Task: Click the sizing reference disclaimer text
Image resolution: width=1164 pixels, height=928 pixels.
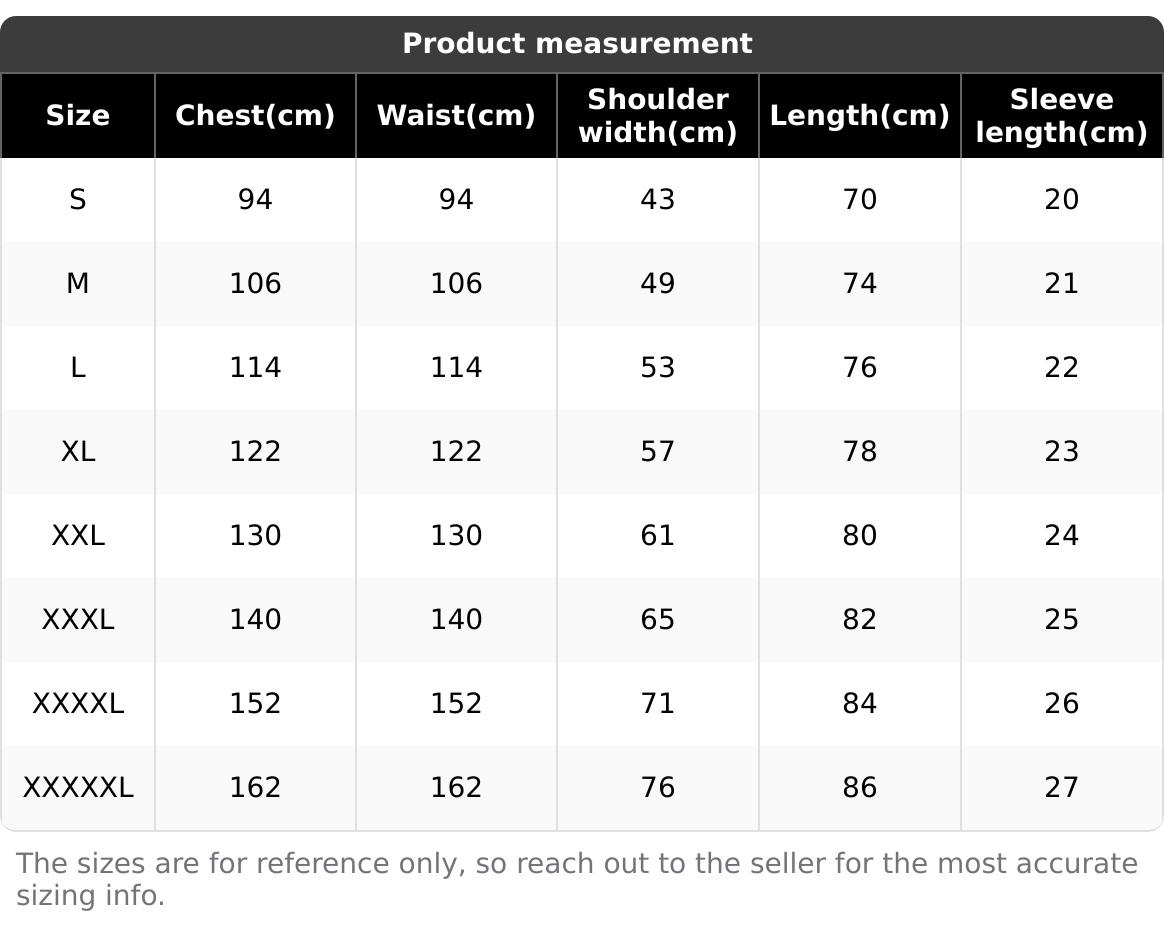Action: pyautogui.click(x=577, y=879)
